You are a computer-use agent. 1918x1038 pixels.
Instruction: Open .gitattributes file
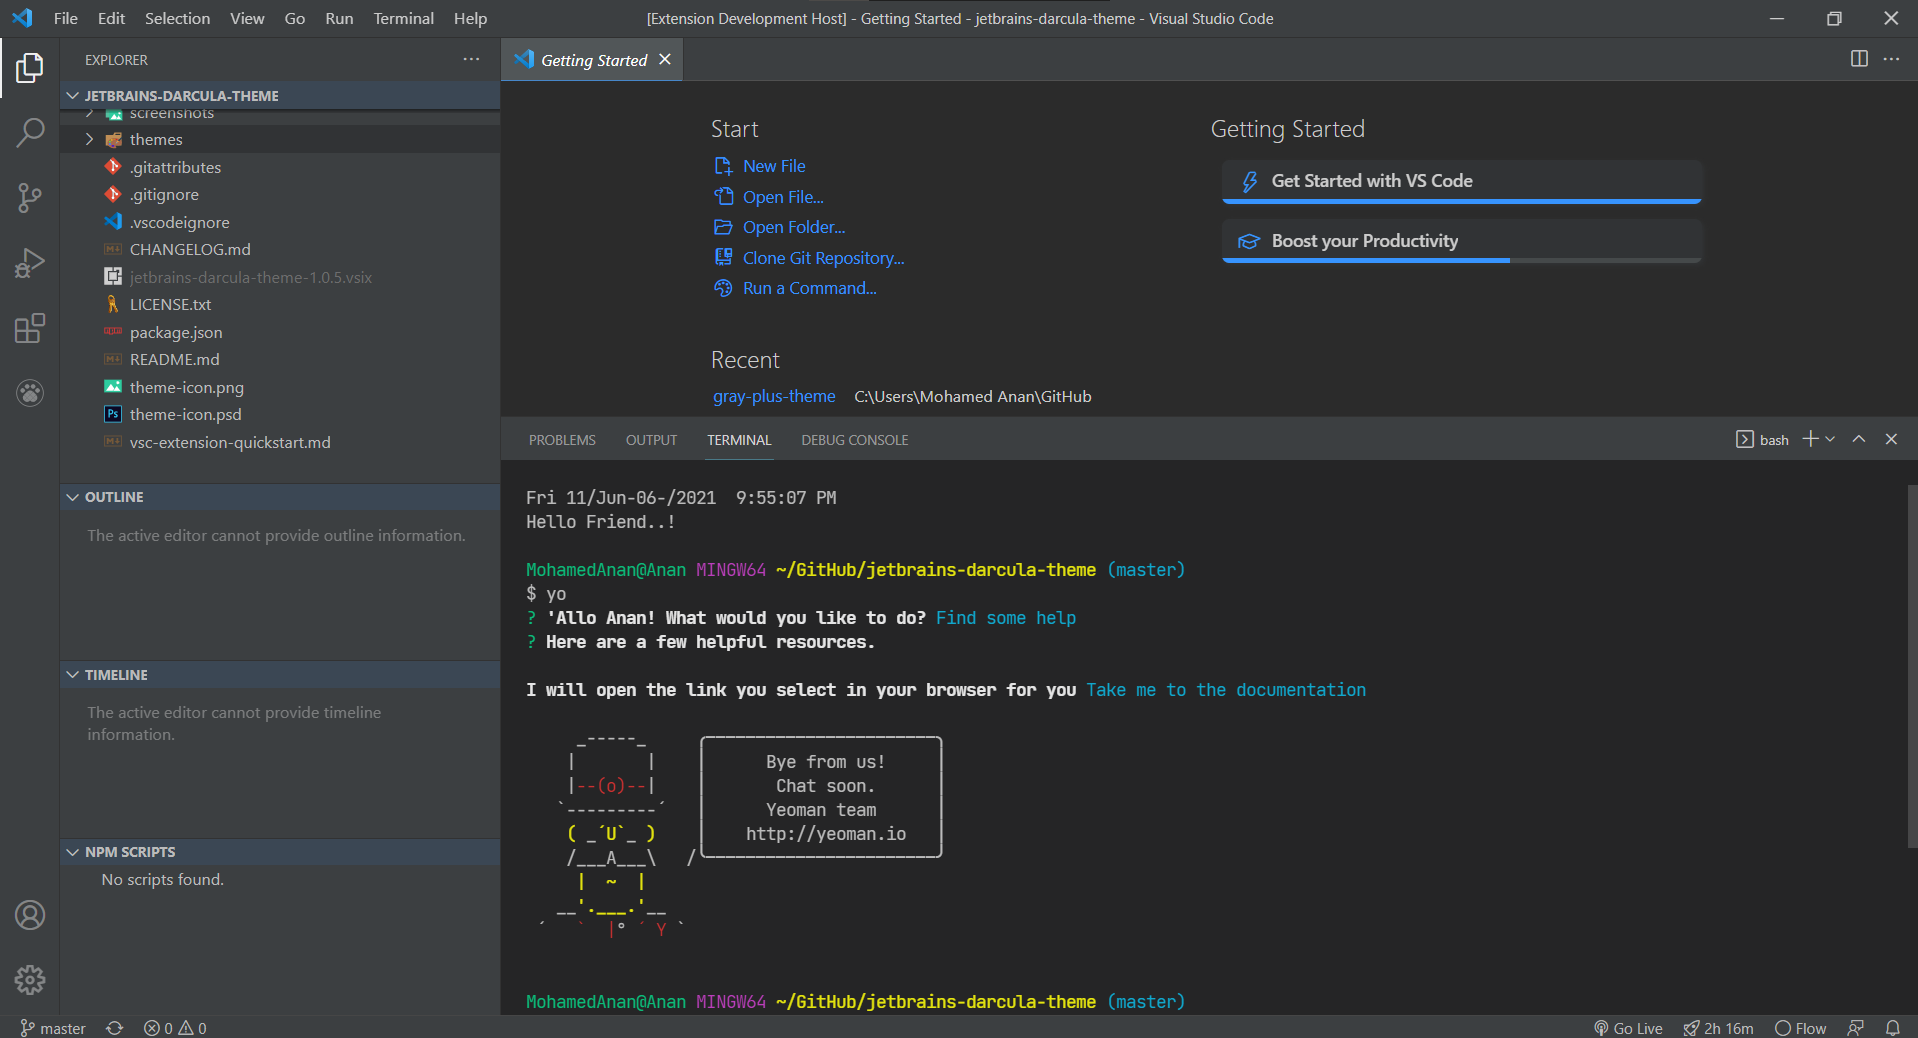(x=280, y=167)
